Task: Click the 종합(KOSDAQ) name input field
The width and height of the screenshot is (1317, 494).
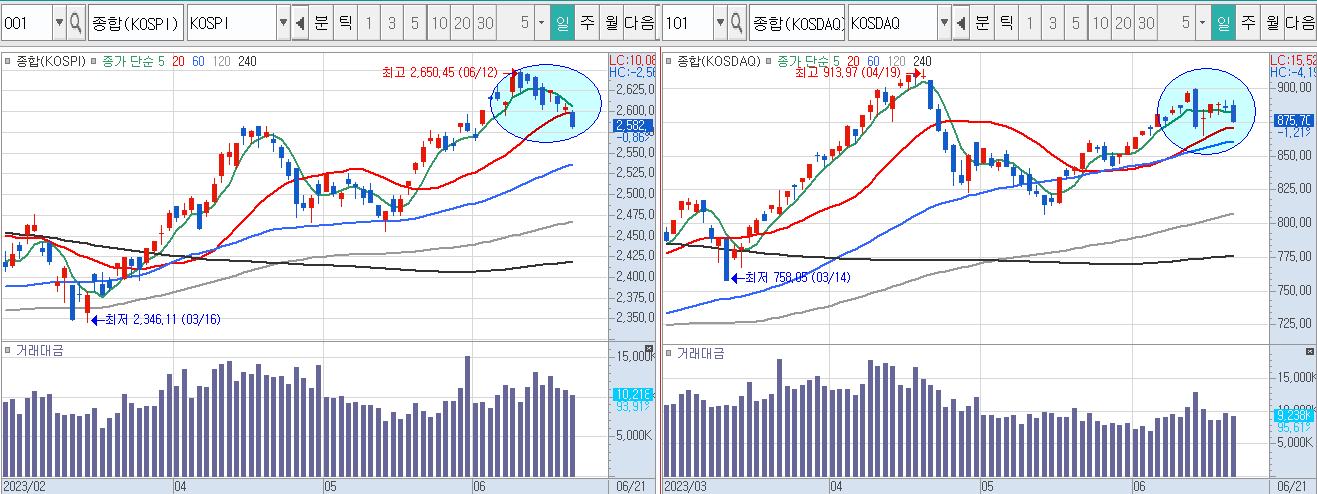Action: (x=798, y=22)
